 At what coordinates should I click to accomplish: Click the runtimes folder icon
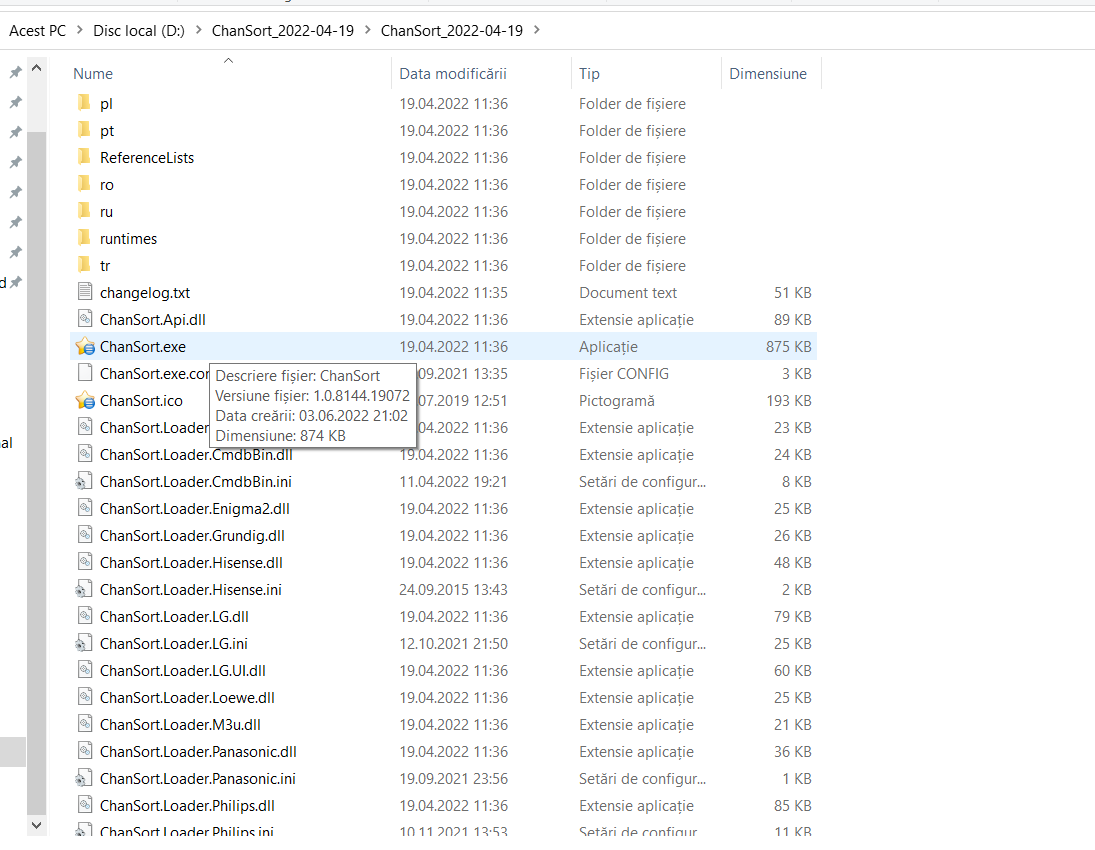pos(84,238)
